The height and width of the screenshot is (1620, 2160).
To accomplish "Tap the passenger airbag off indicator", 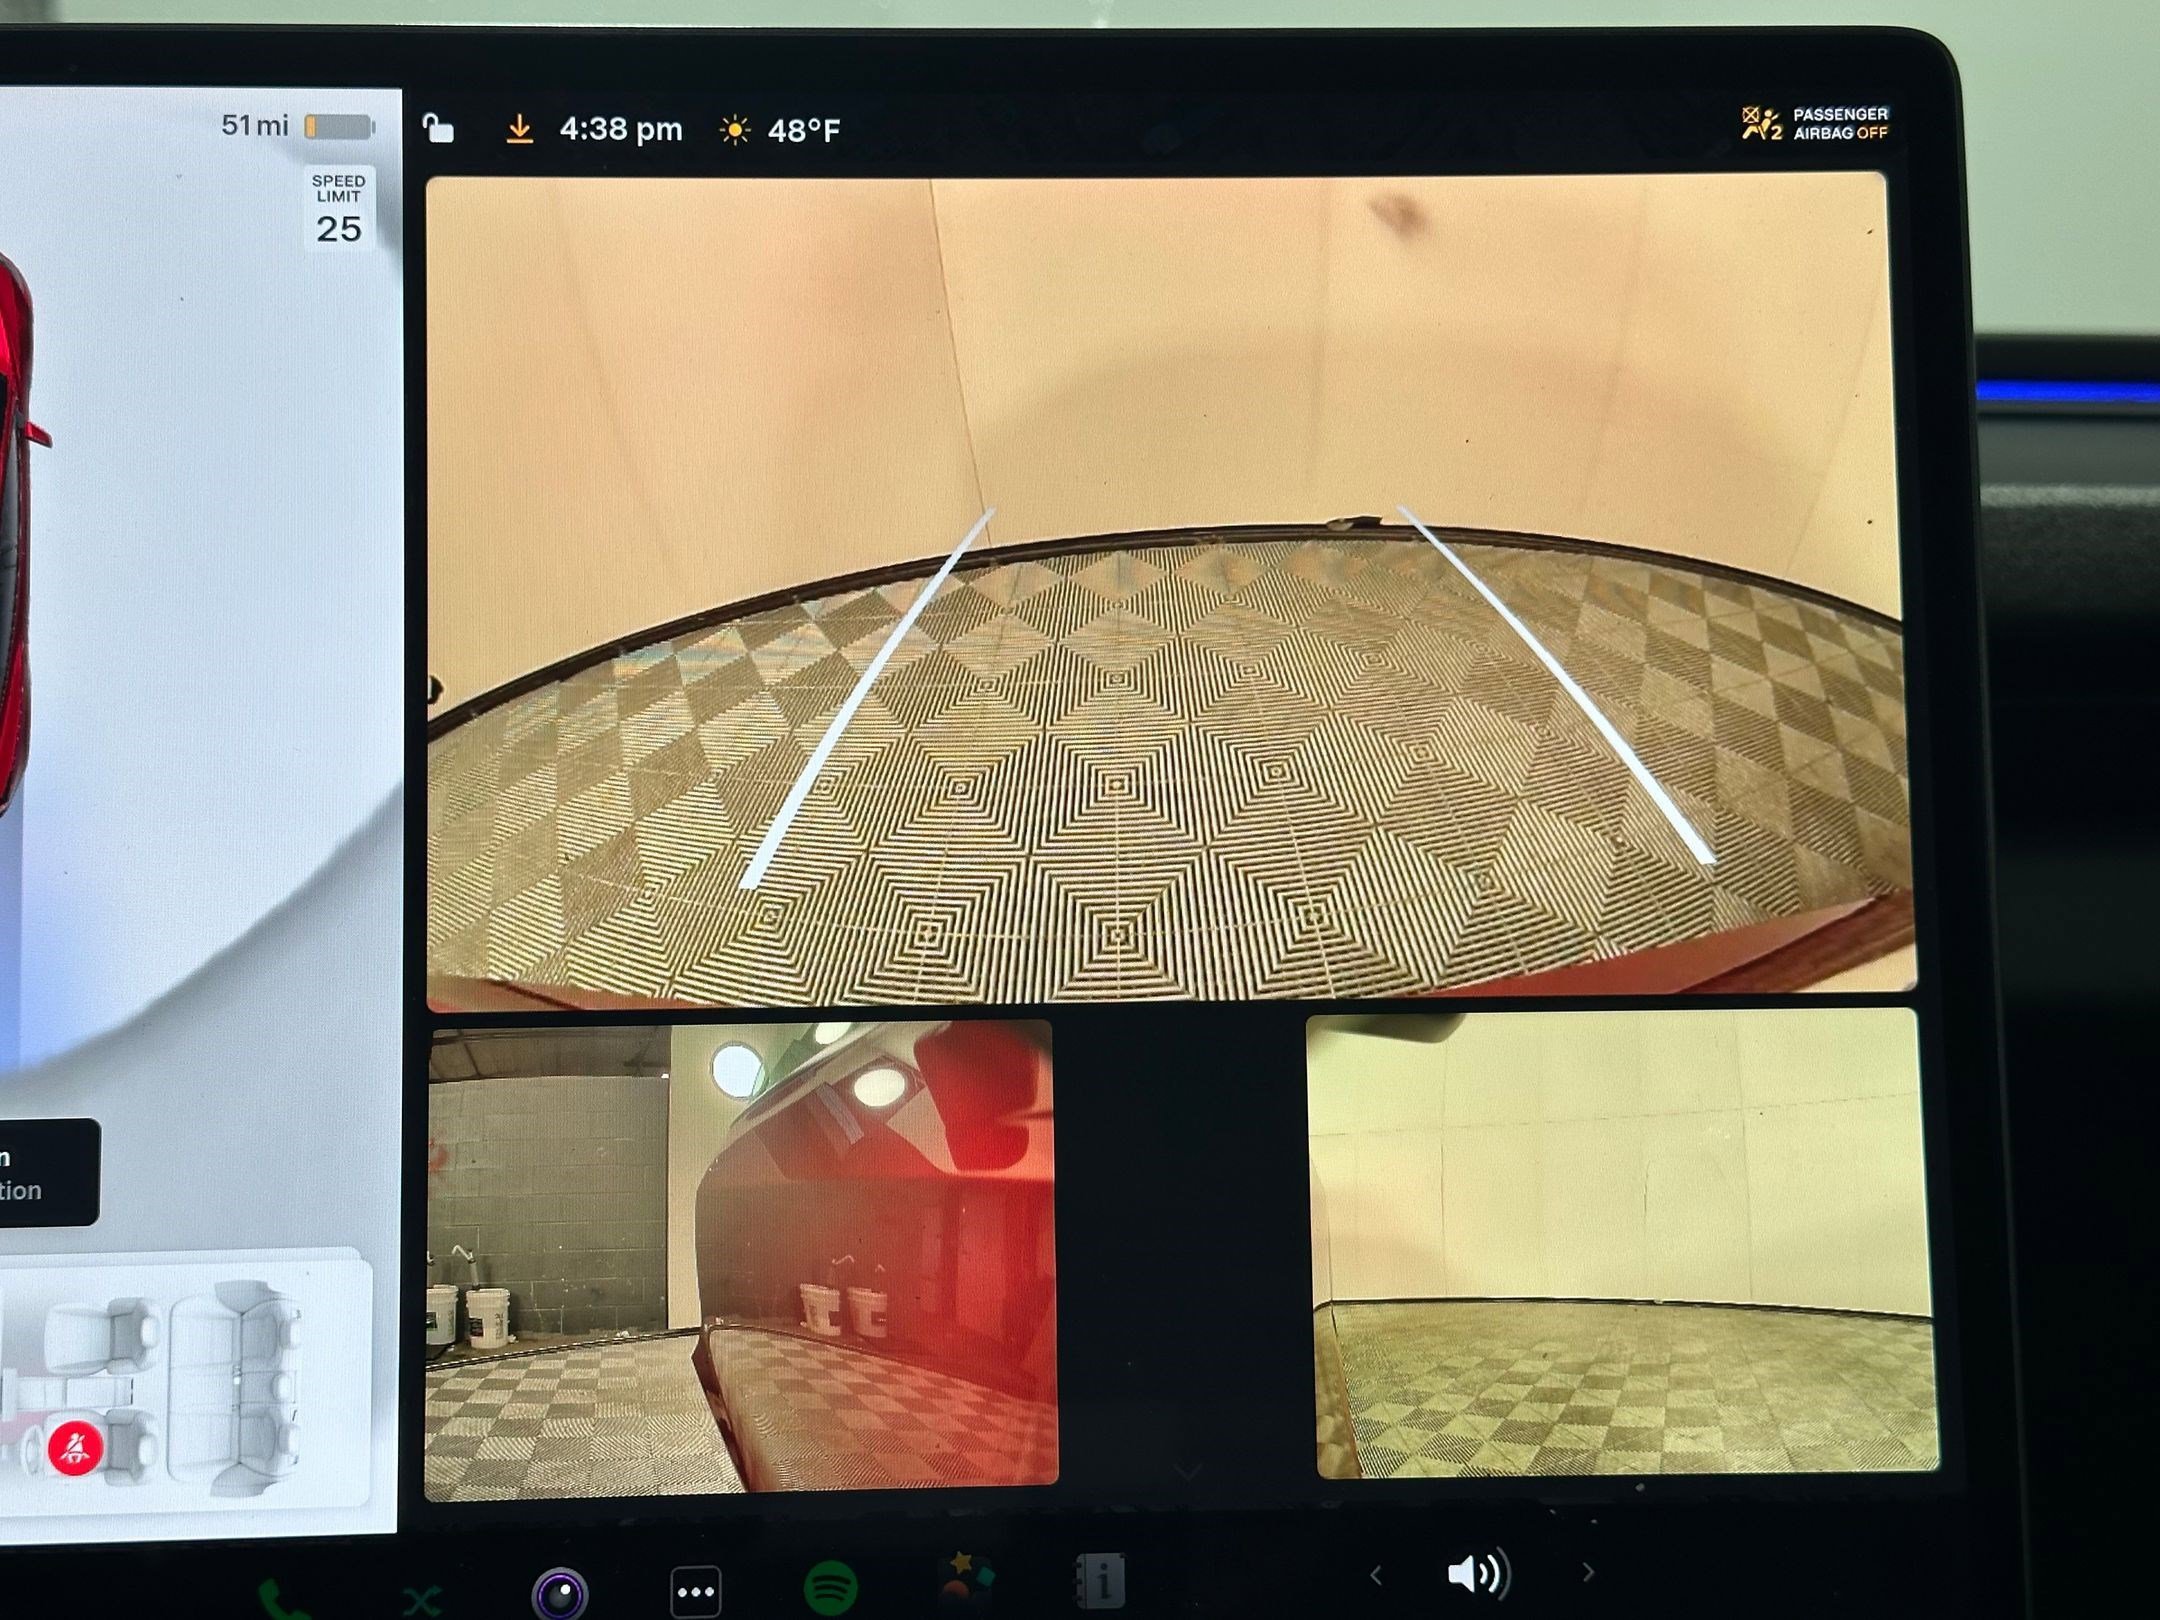I will click(x=1815, y=124).
